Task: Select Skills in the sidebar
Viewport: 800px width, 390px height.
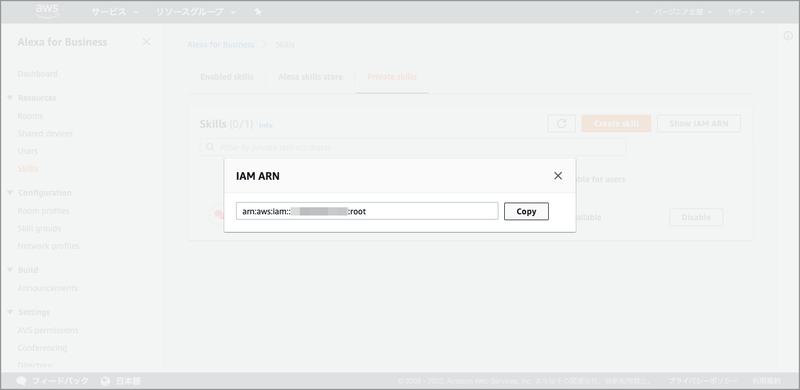Action: pyautogui.click(x=28, y=168)
